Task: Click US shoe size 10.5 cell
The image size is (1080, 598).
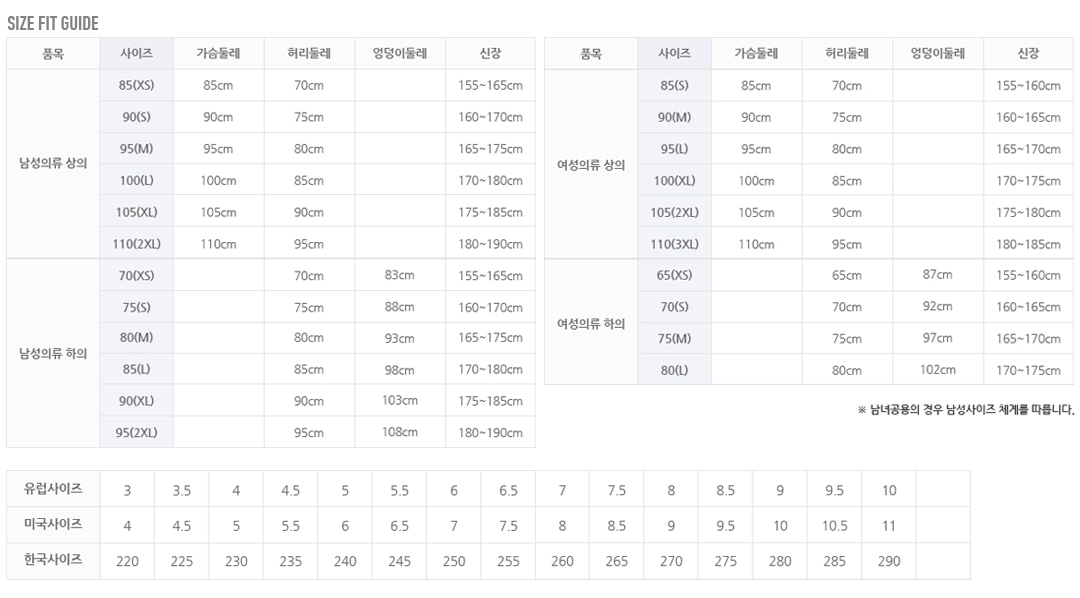Action: coord(834,526)
